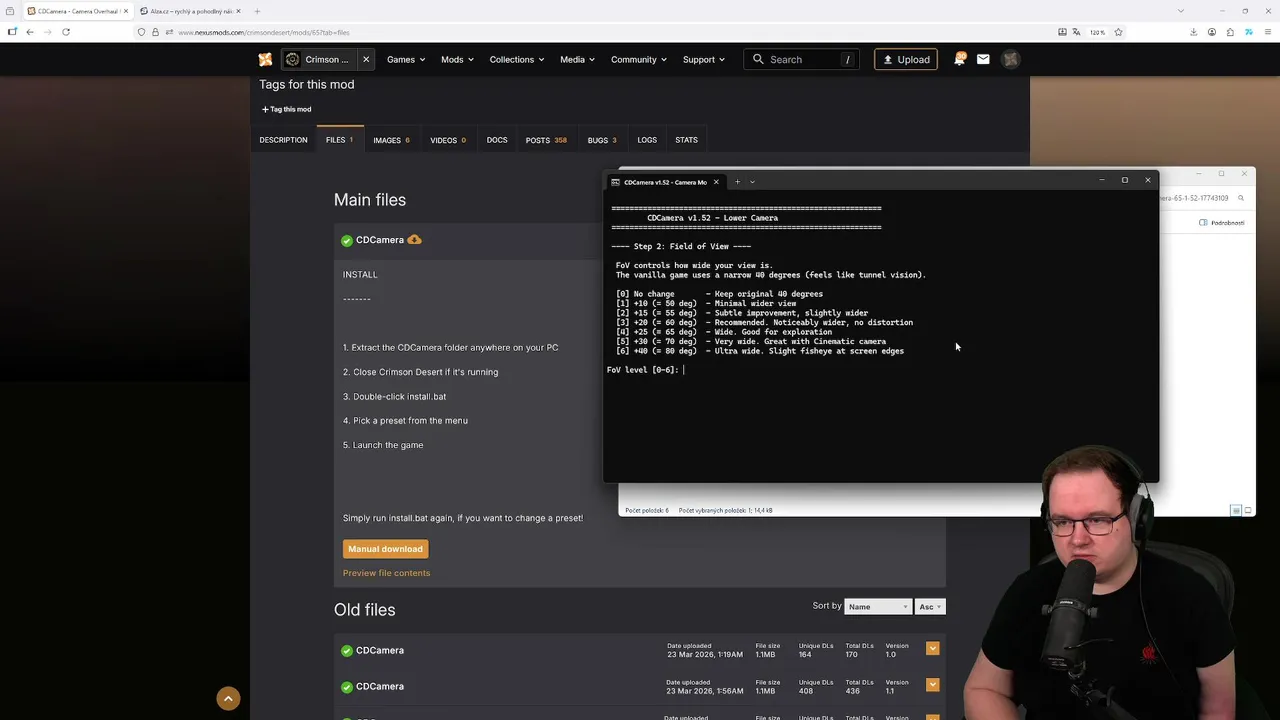This screenshot has width=1280, height=720.
Task: Open Preview file contents link
Action: [386, 573]
